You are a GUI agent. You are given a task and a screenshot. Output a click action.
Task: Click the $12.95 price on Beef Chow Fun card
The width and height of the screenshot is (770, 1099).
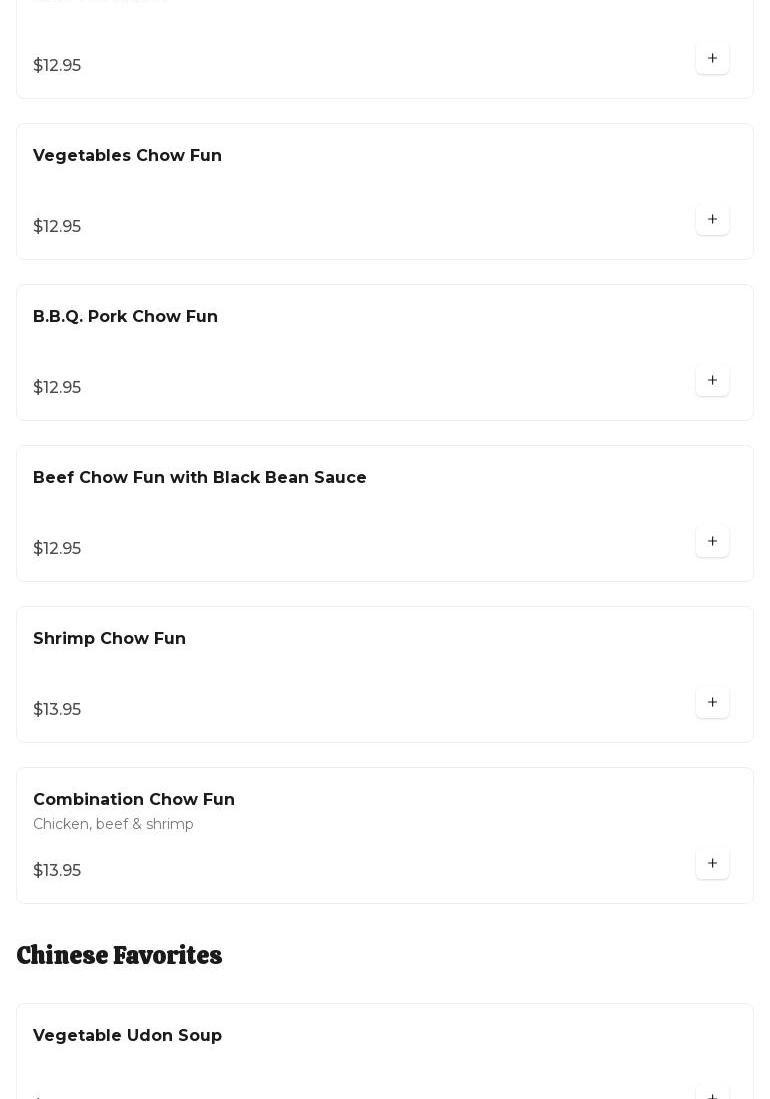pyautogui.click(x=57, y=549)
